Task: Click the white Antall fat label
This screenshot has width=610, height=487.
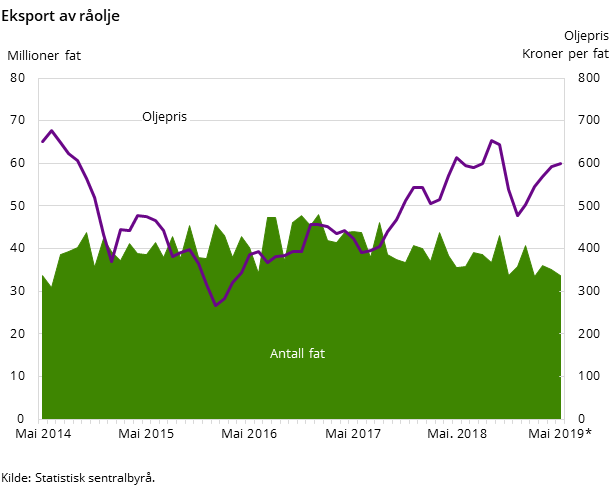Action: tap(297, 354)
